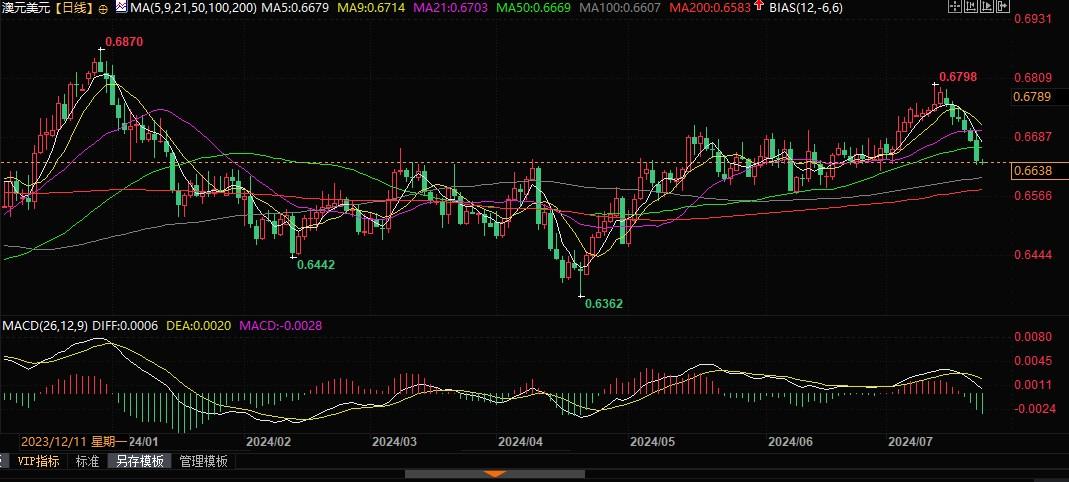Click the 0.6444 price axis label
The image size is (1069, 482).
pyautogui.click(x=1033, y=254)
